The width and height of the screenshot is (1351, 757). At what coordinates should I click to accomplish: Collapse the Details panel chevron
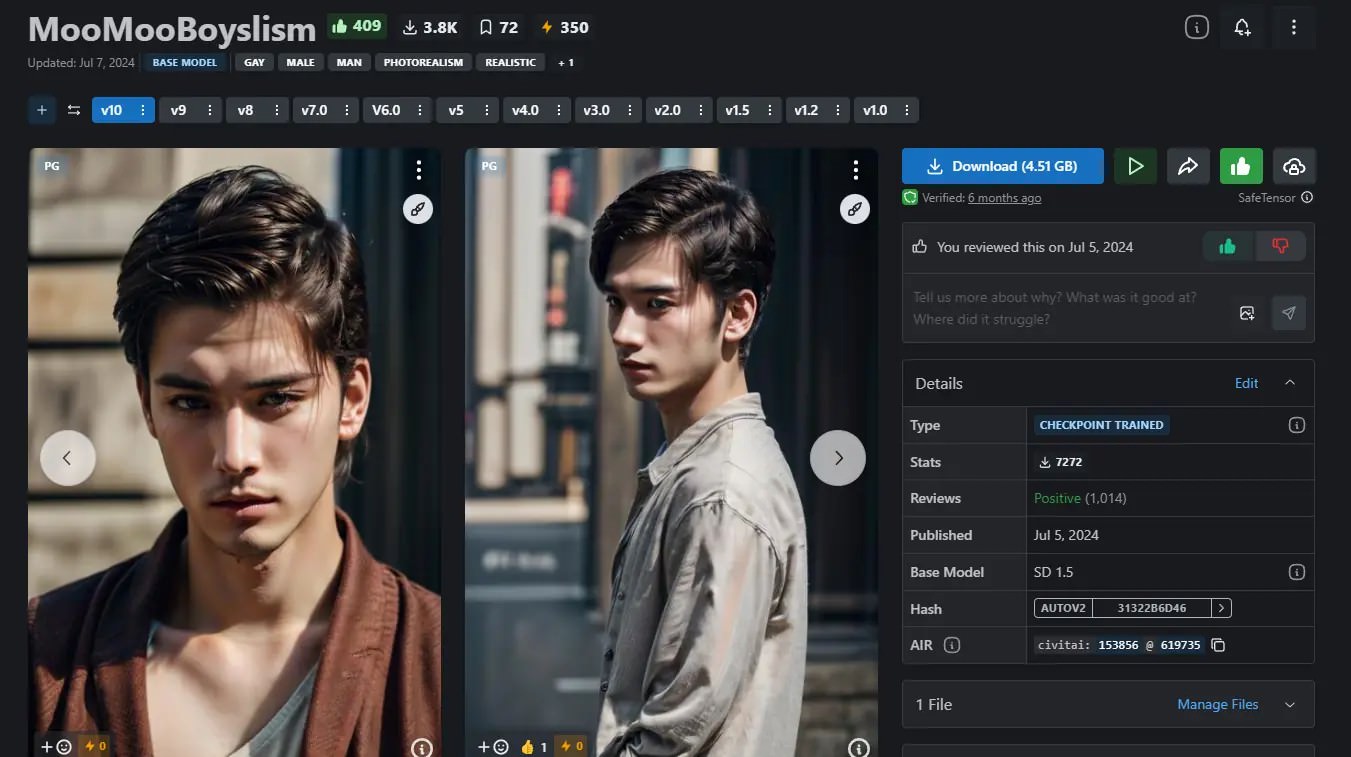[1290, 383]
